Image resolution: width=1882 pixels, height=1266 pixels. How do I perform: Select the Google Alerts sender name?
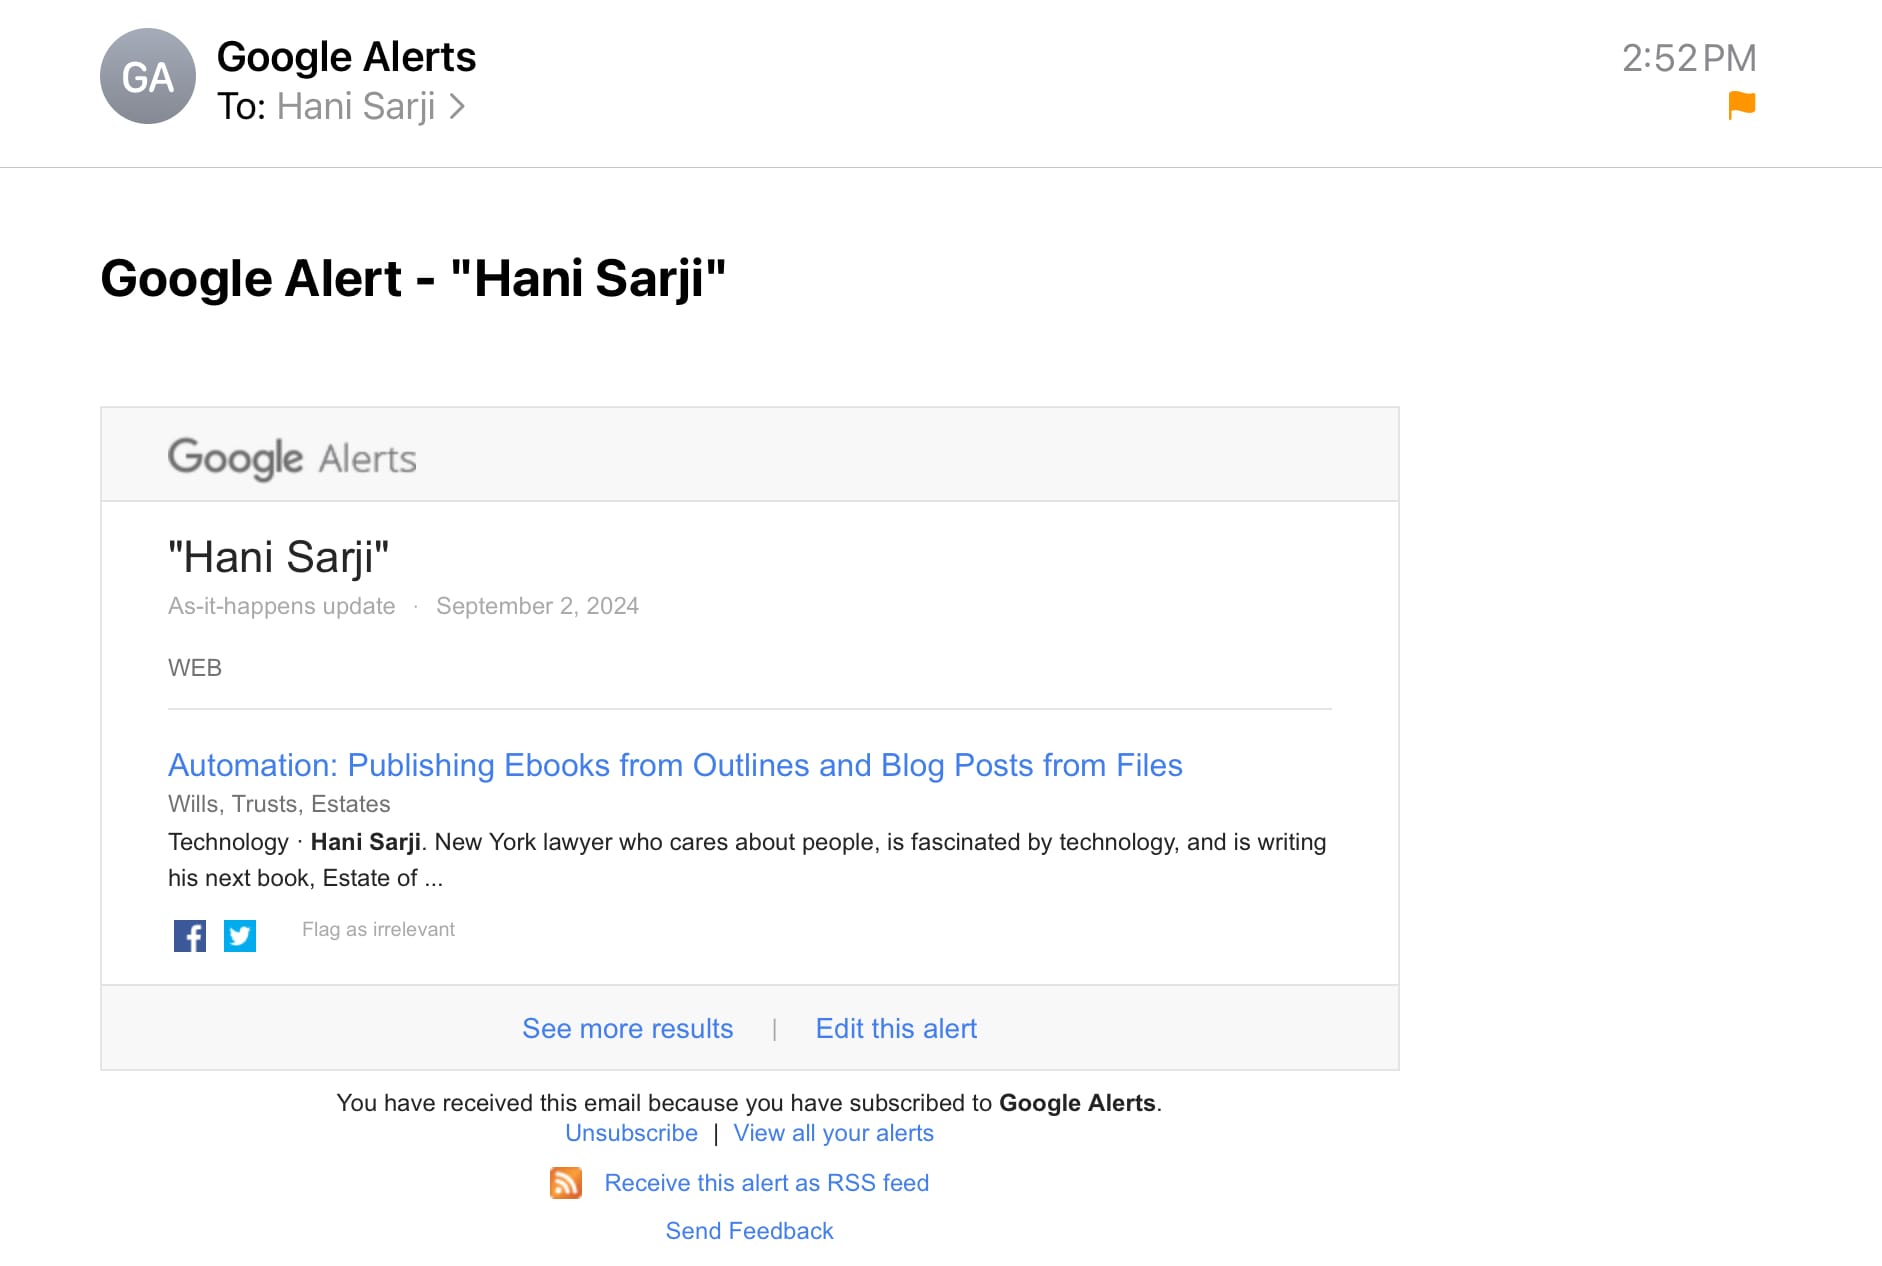coord(346,57)
